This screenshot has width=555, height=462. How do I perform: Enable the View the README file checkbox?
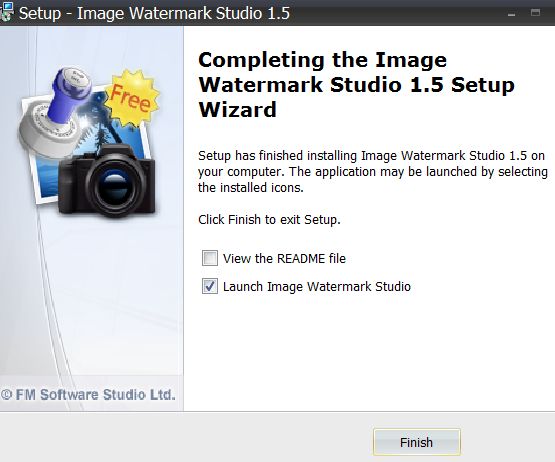pyautogui.click(x=210, y=258)
